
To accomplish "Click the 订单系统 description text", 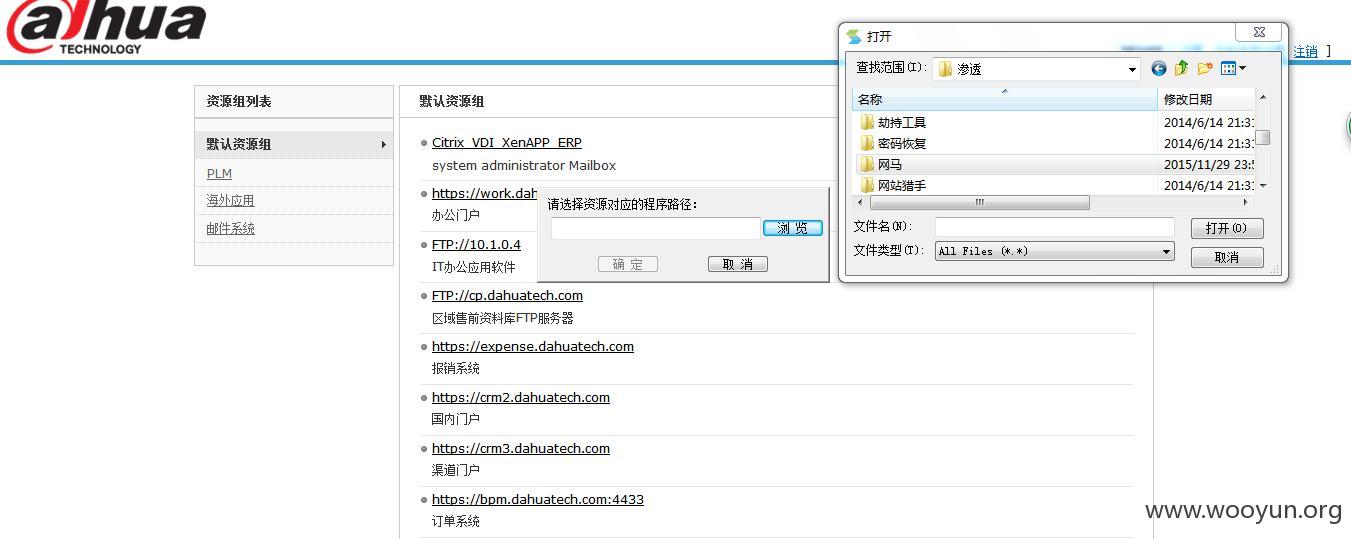I will [x=456, y=521].
